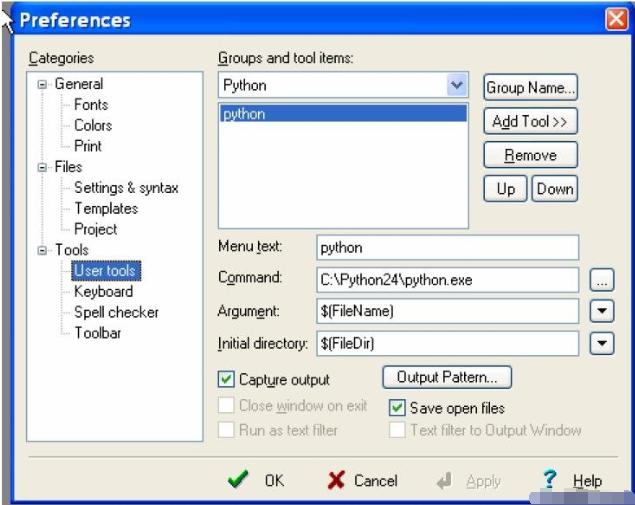Select the General tree label

[79, 84]
